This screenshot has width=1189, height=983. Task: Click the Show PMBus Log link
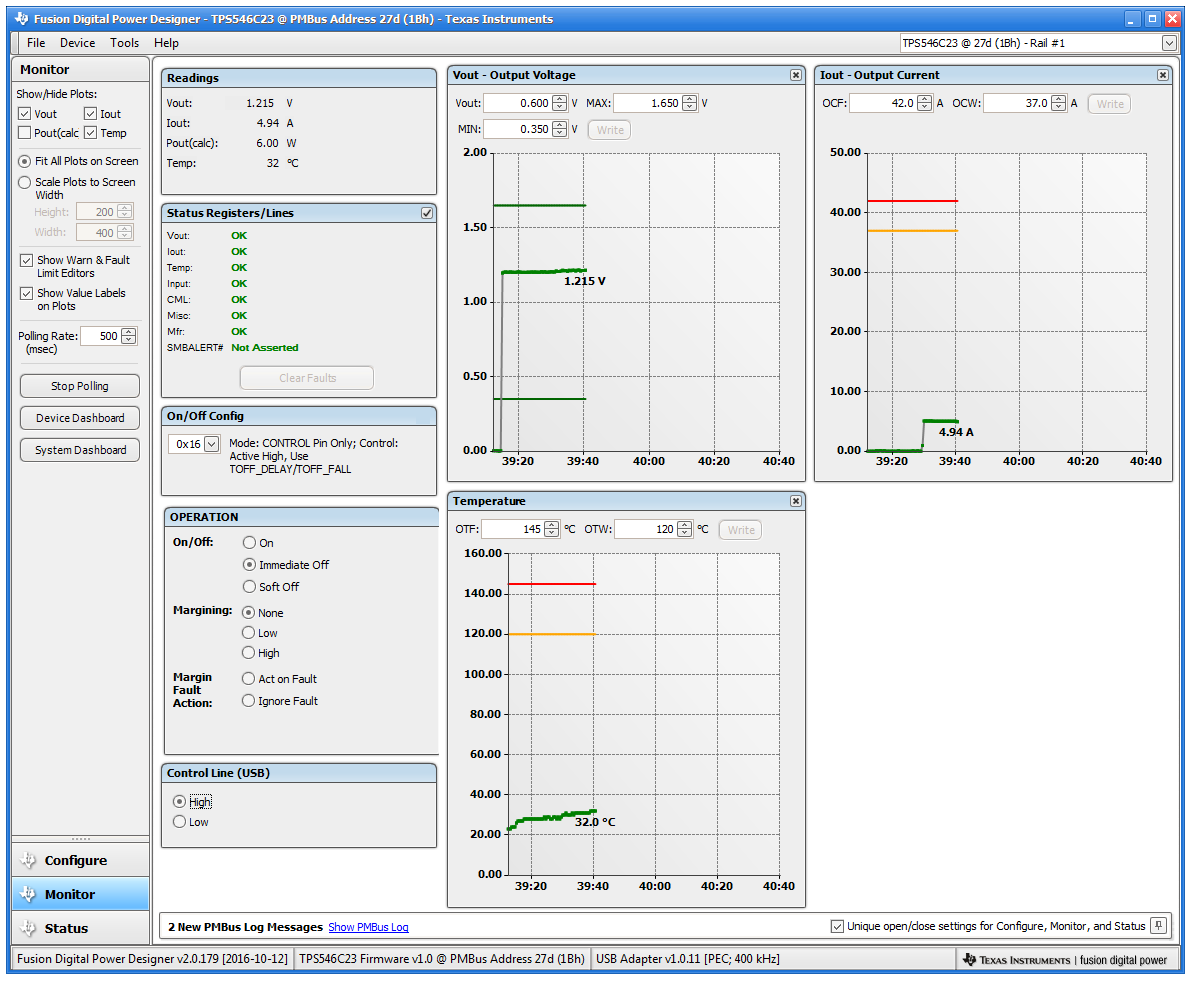pos(368,927)
